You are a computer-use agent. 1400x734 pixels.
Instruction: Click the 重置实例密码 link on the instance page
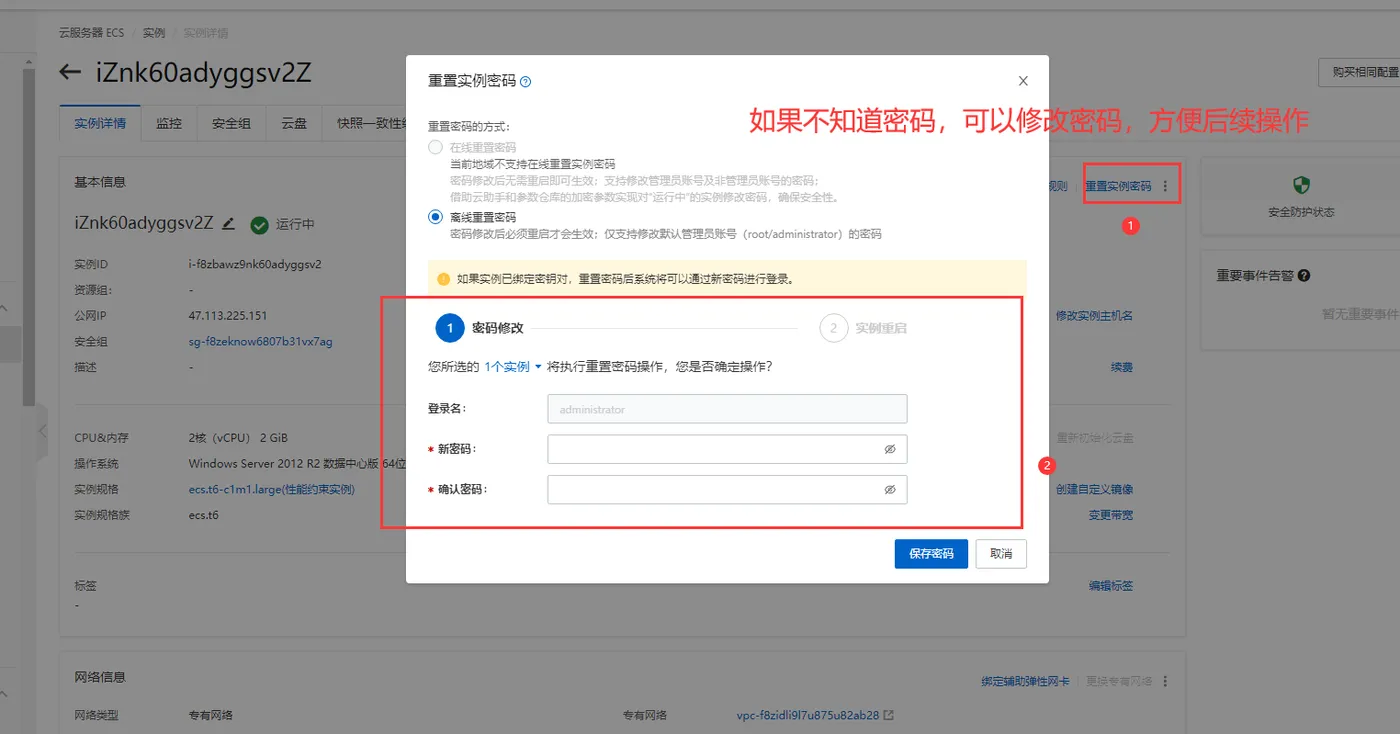tap(1118, 187)
